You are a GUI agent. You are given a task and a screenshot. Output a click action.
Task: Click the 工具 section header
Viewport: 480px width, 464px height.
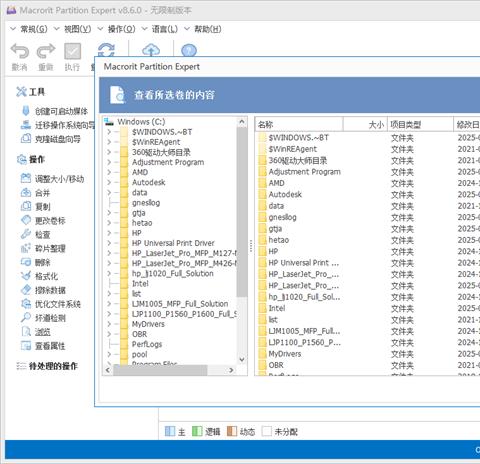(30, 92)
